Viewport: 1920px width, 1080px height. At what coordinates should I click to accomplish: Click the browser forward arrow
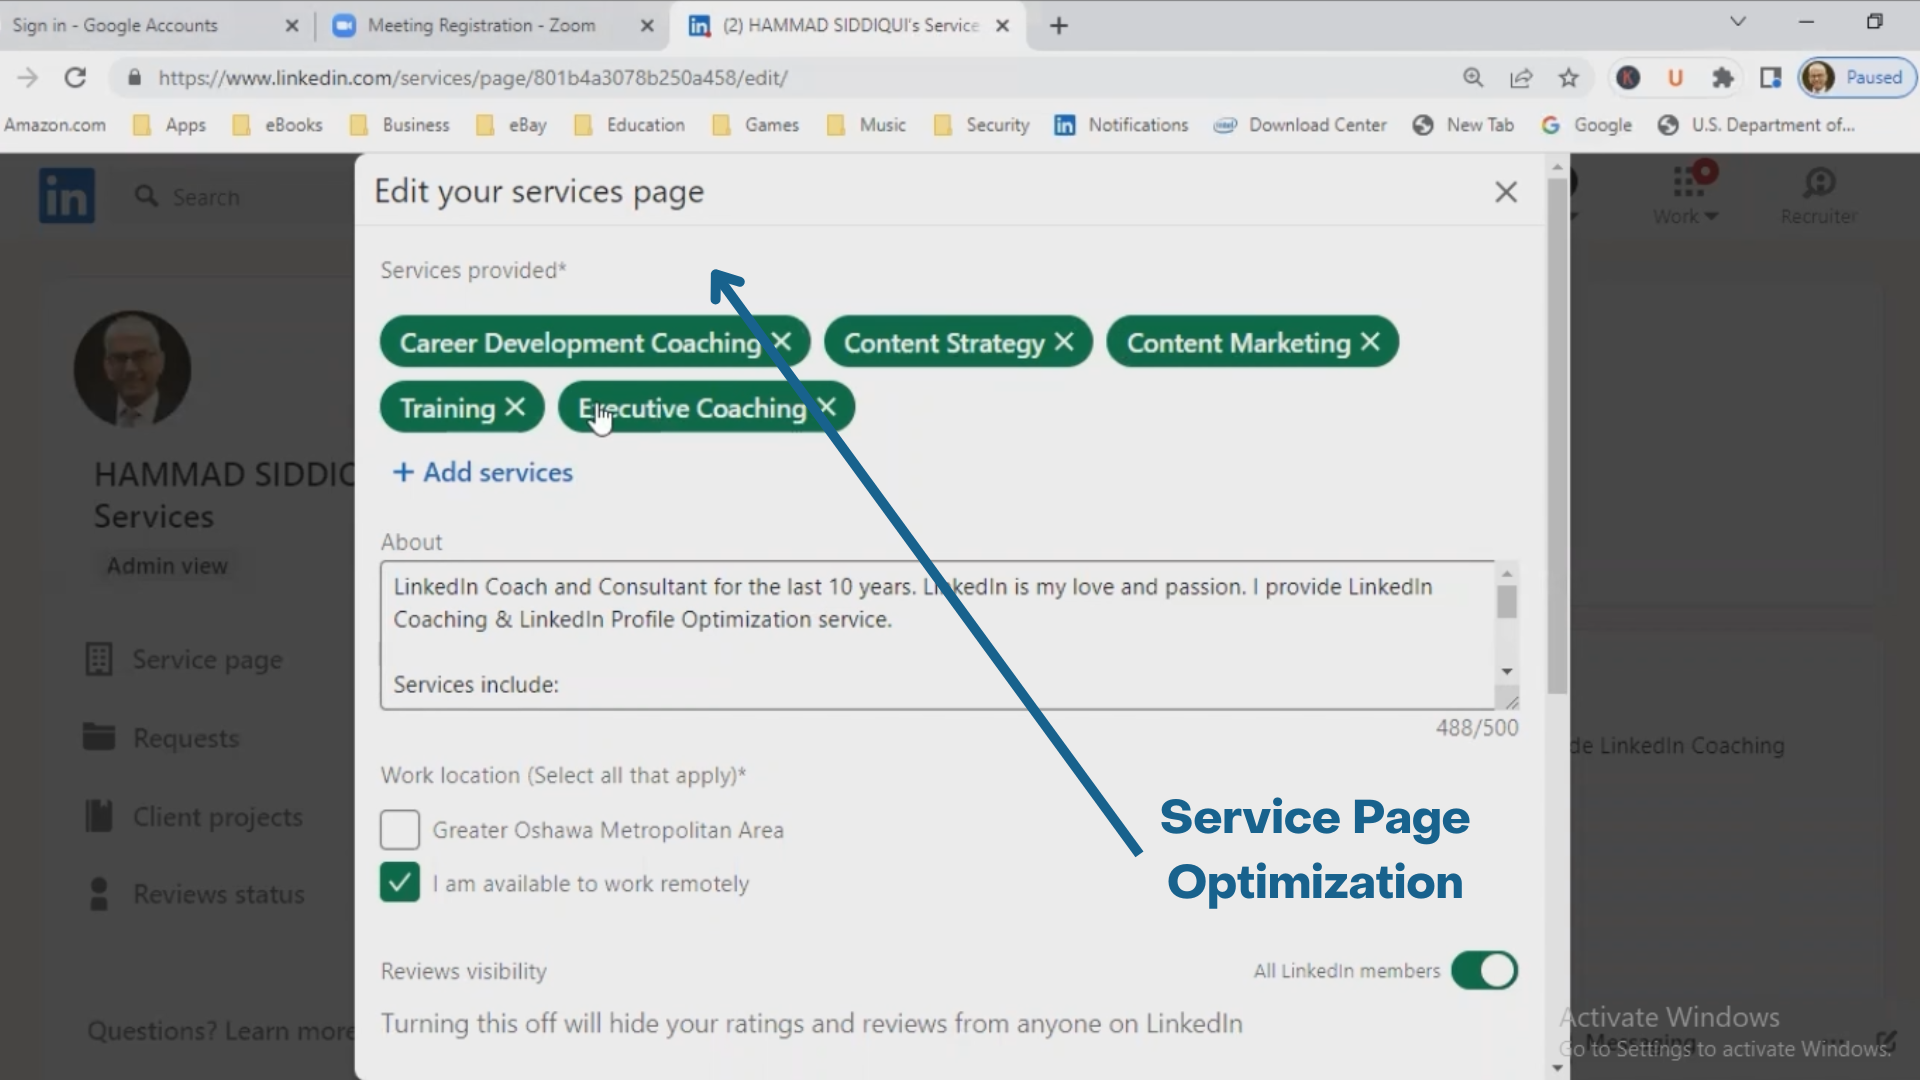(x=27, y=77)
